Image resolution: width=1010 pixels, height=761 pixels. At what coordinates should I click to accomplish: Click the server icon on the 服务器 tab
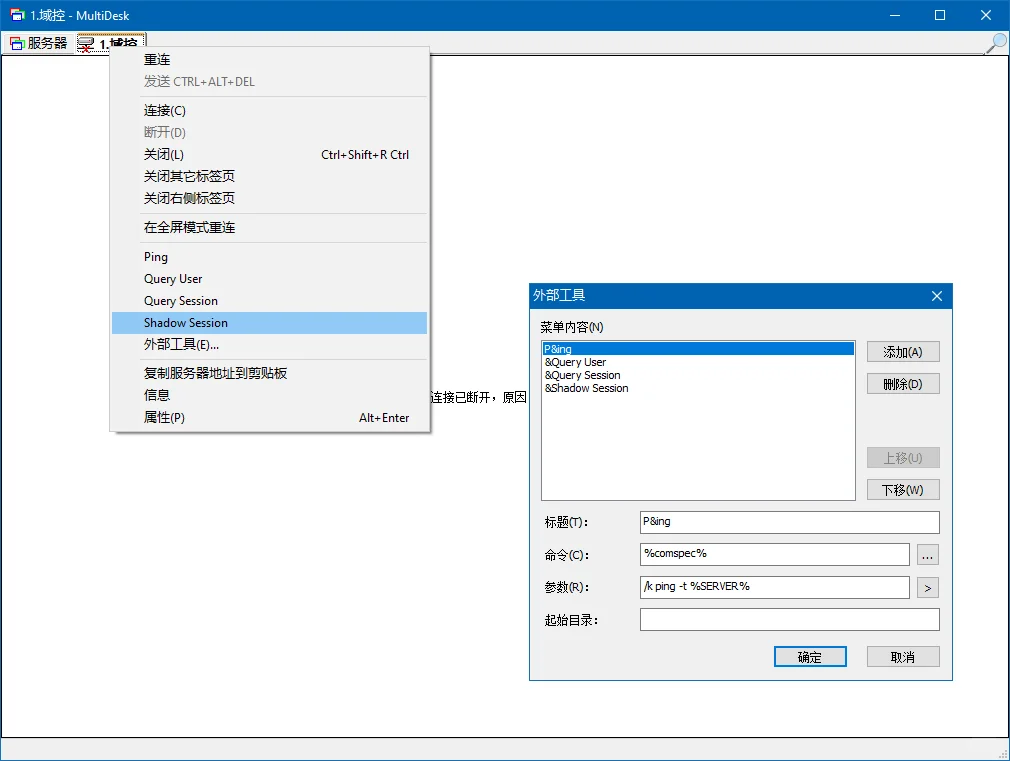point(16,42)
